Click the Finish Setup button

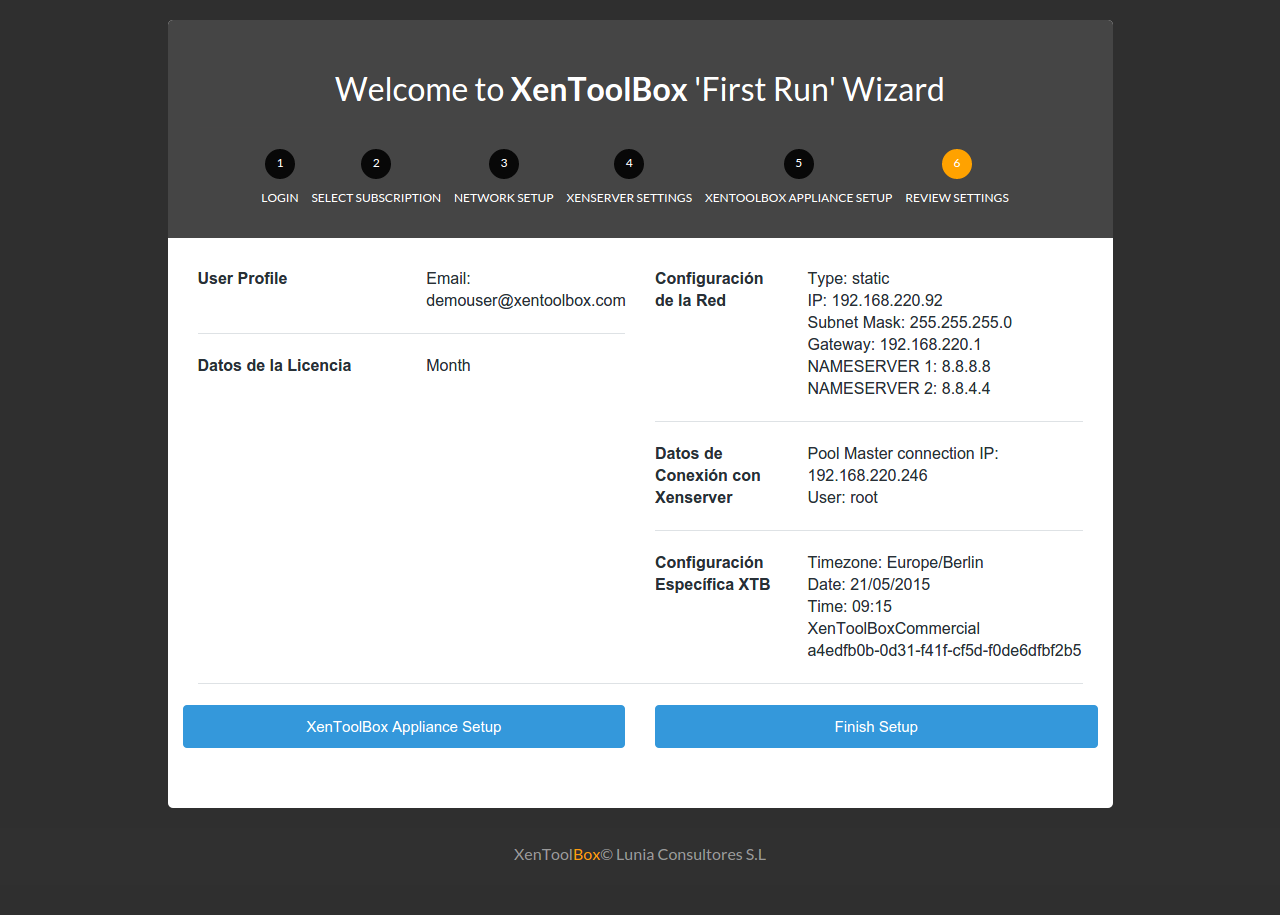point(876,727)
